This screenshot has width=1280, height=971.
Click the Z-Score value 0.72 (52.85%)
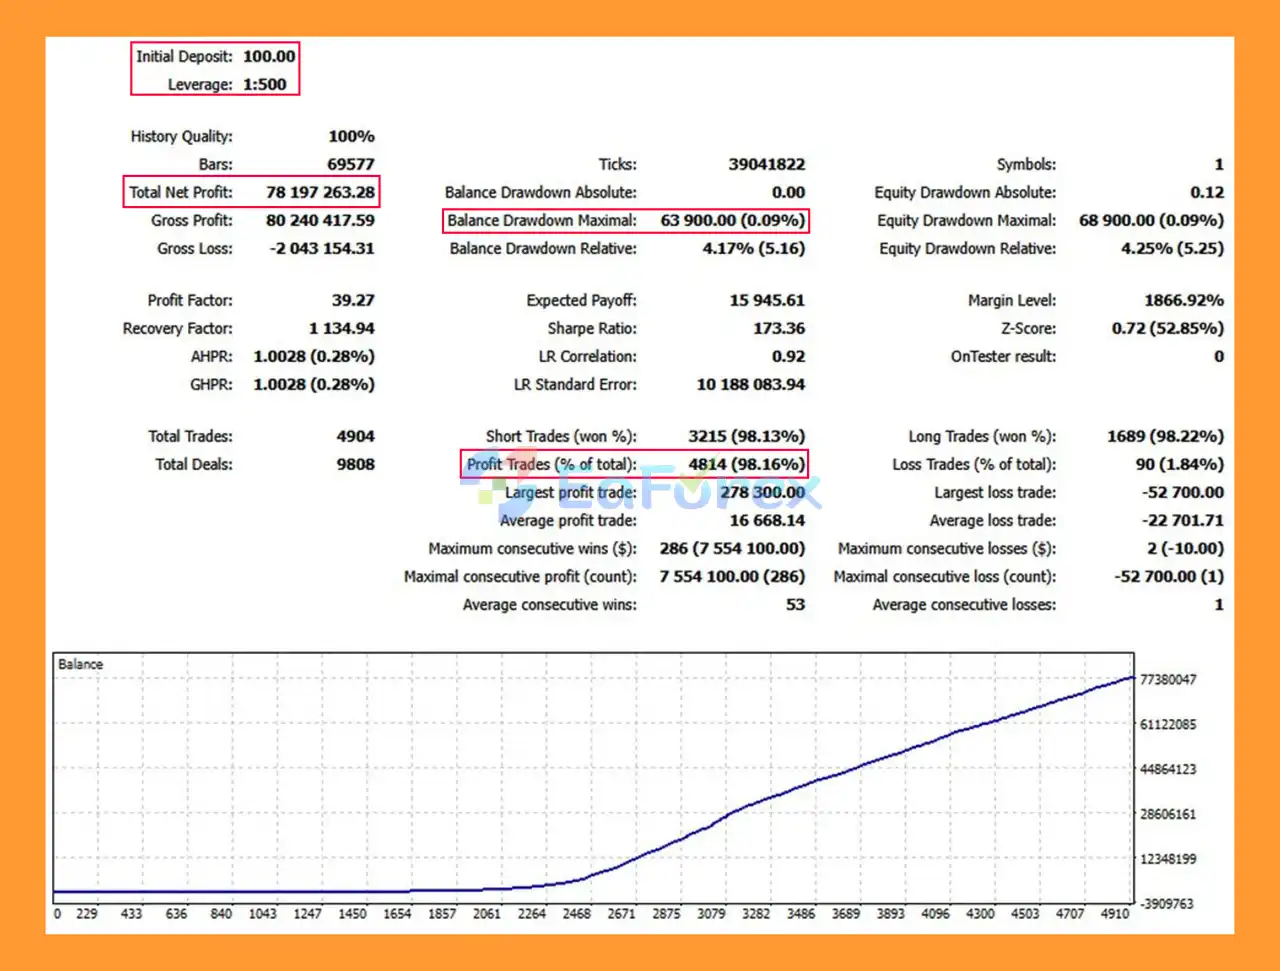point(1167,328)
